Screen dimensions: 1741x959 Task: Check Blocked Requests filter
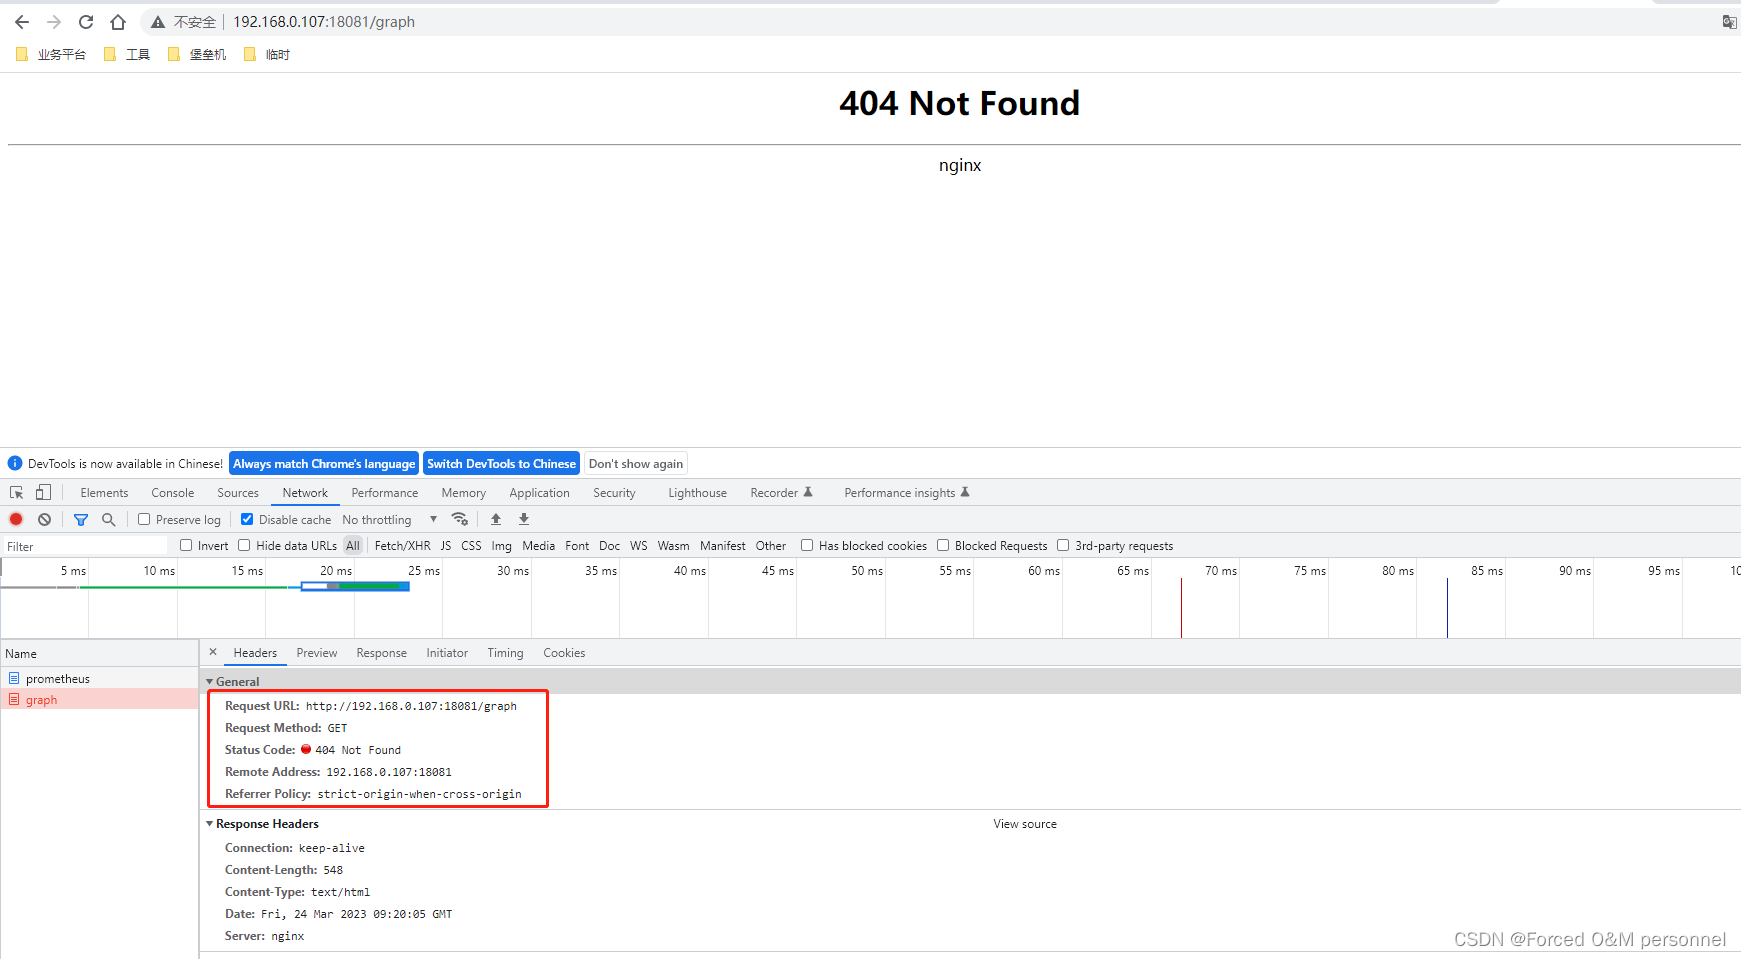click(x=943, y=545)
